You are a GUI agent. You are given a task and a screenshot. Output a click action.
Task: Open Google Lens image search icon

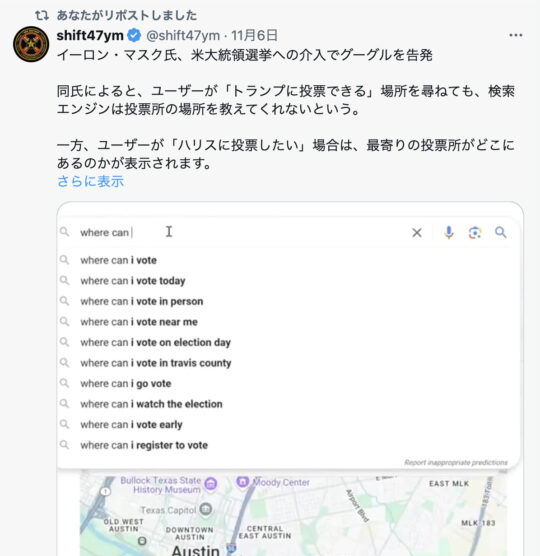(x=475, y=233)
